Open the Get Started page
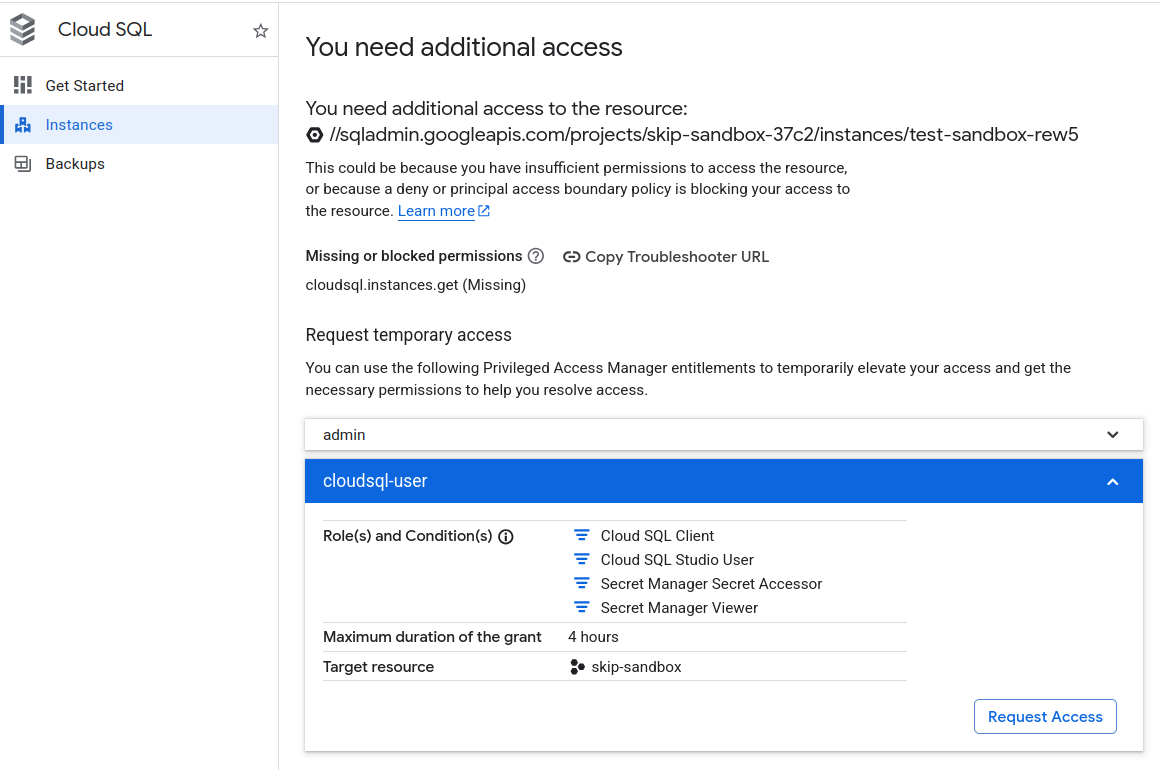The width and height of the screenshot is (1160, 770). point(84,86)
